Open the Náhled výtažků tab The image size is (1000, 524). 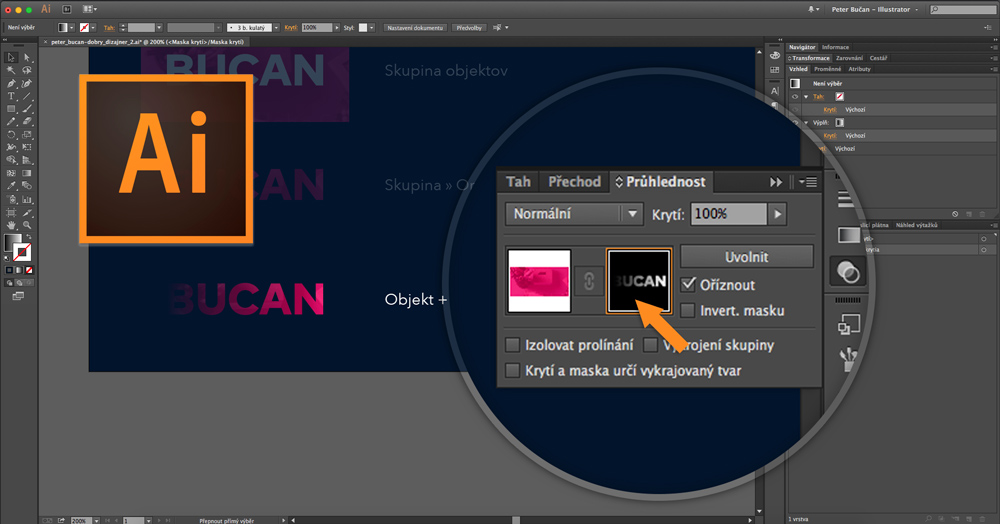916,225
